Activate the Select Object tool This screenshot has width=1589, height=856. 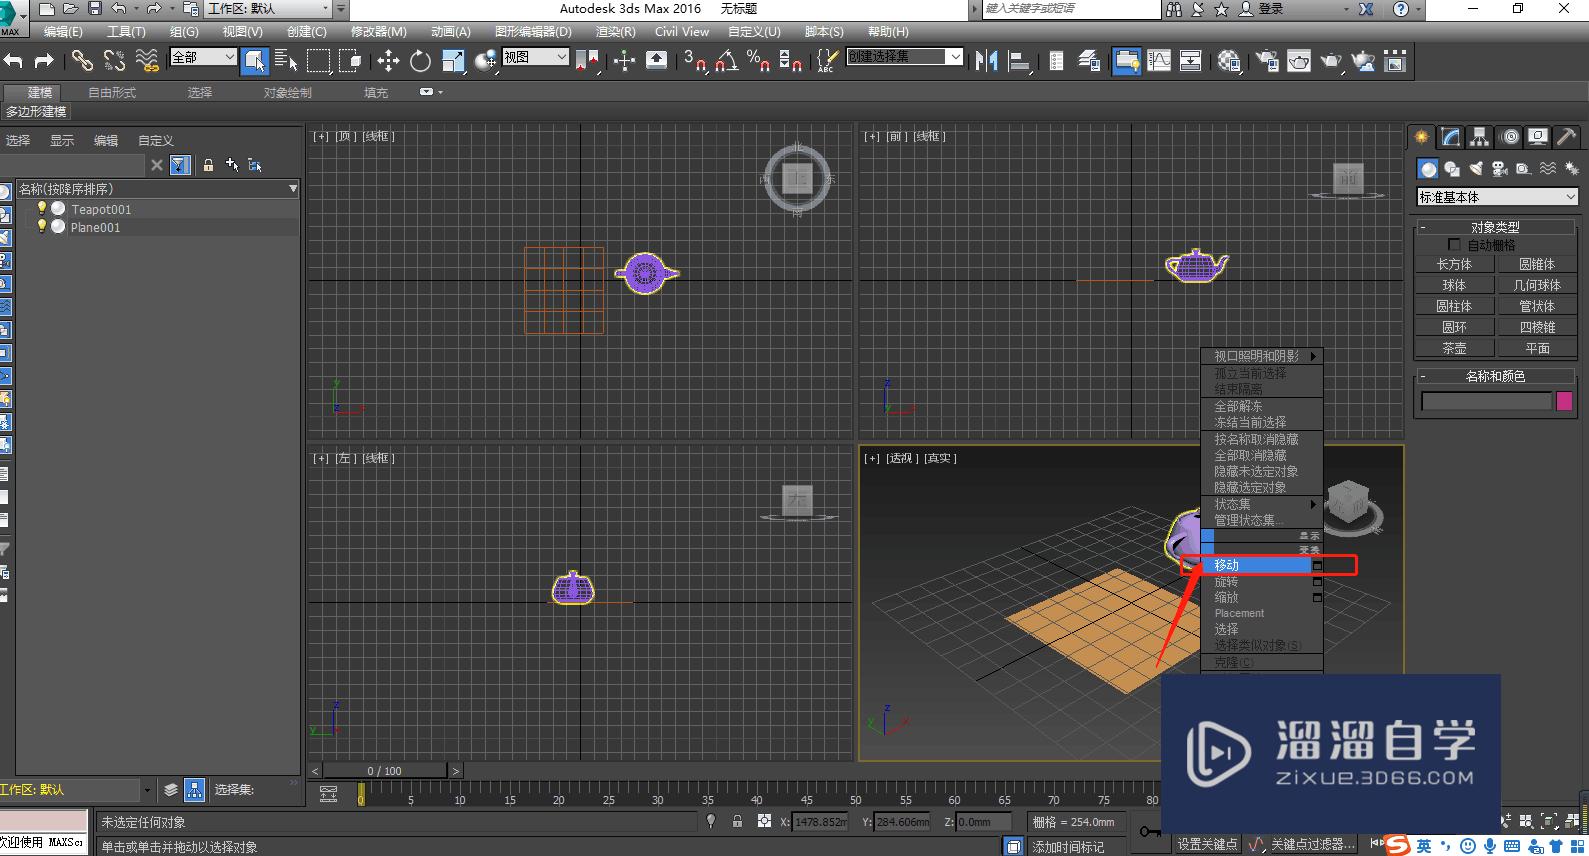click(x=254, y=61)
